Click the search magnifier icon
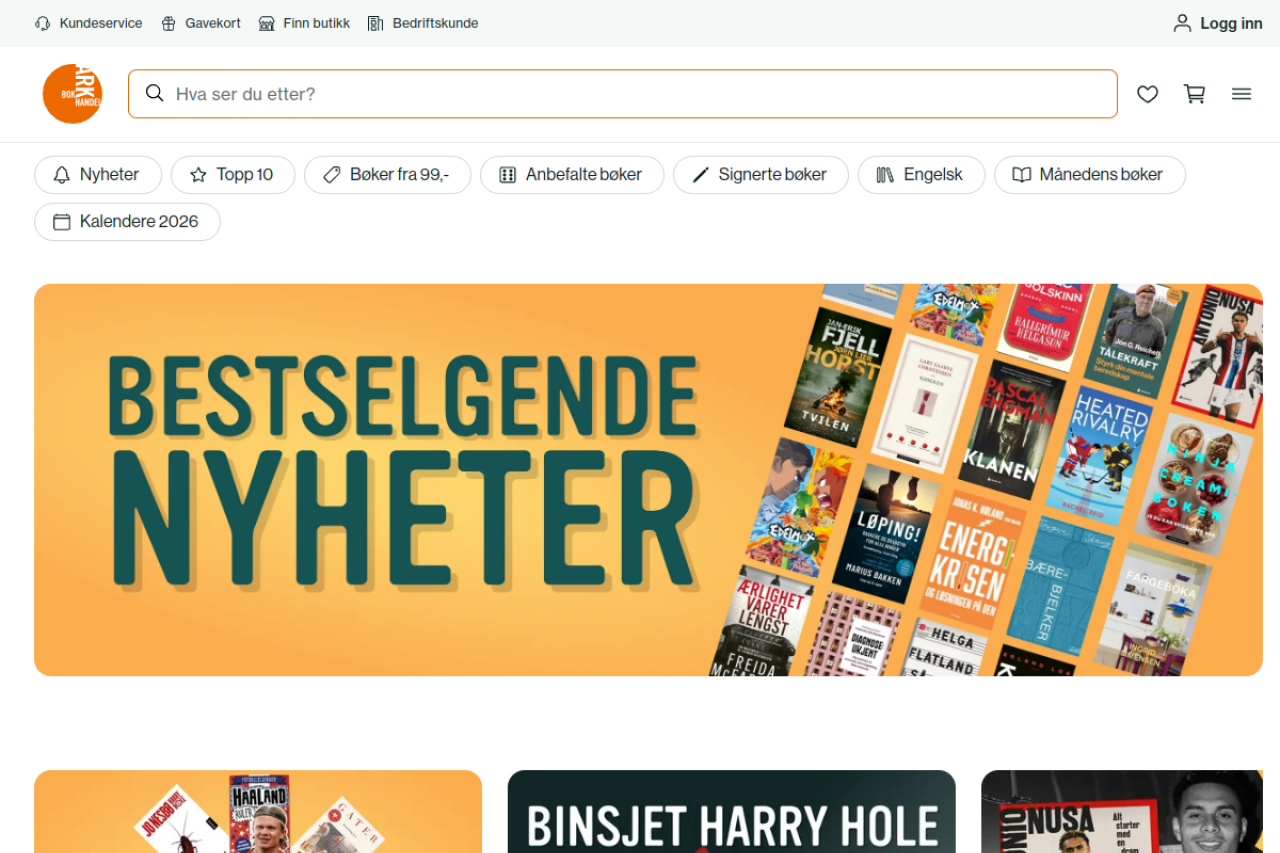Viewport: 1280px width, 853px height. pyautogui.click(x=154, y=93)
